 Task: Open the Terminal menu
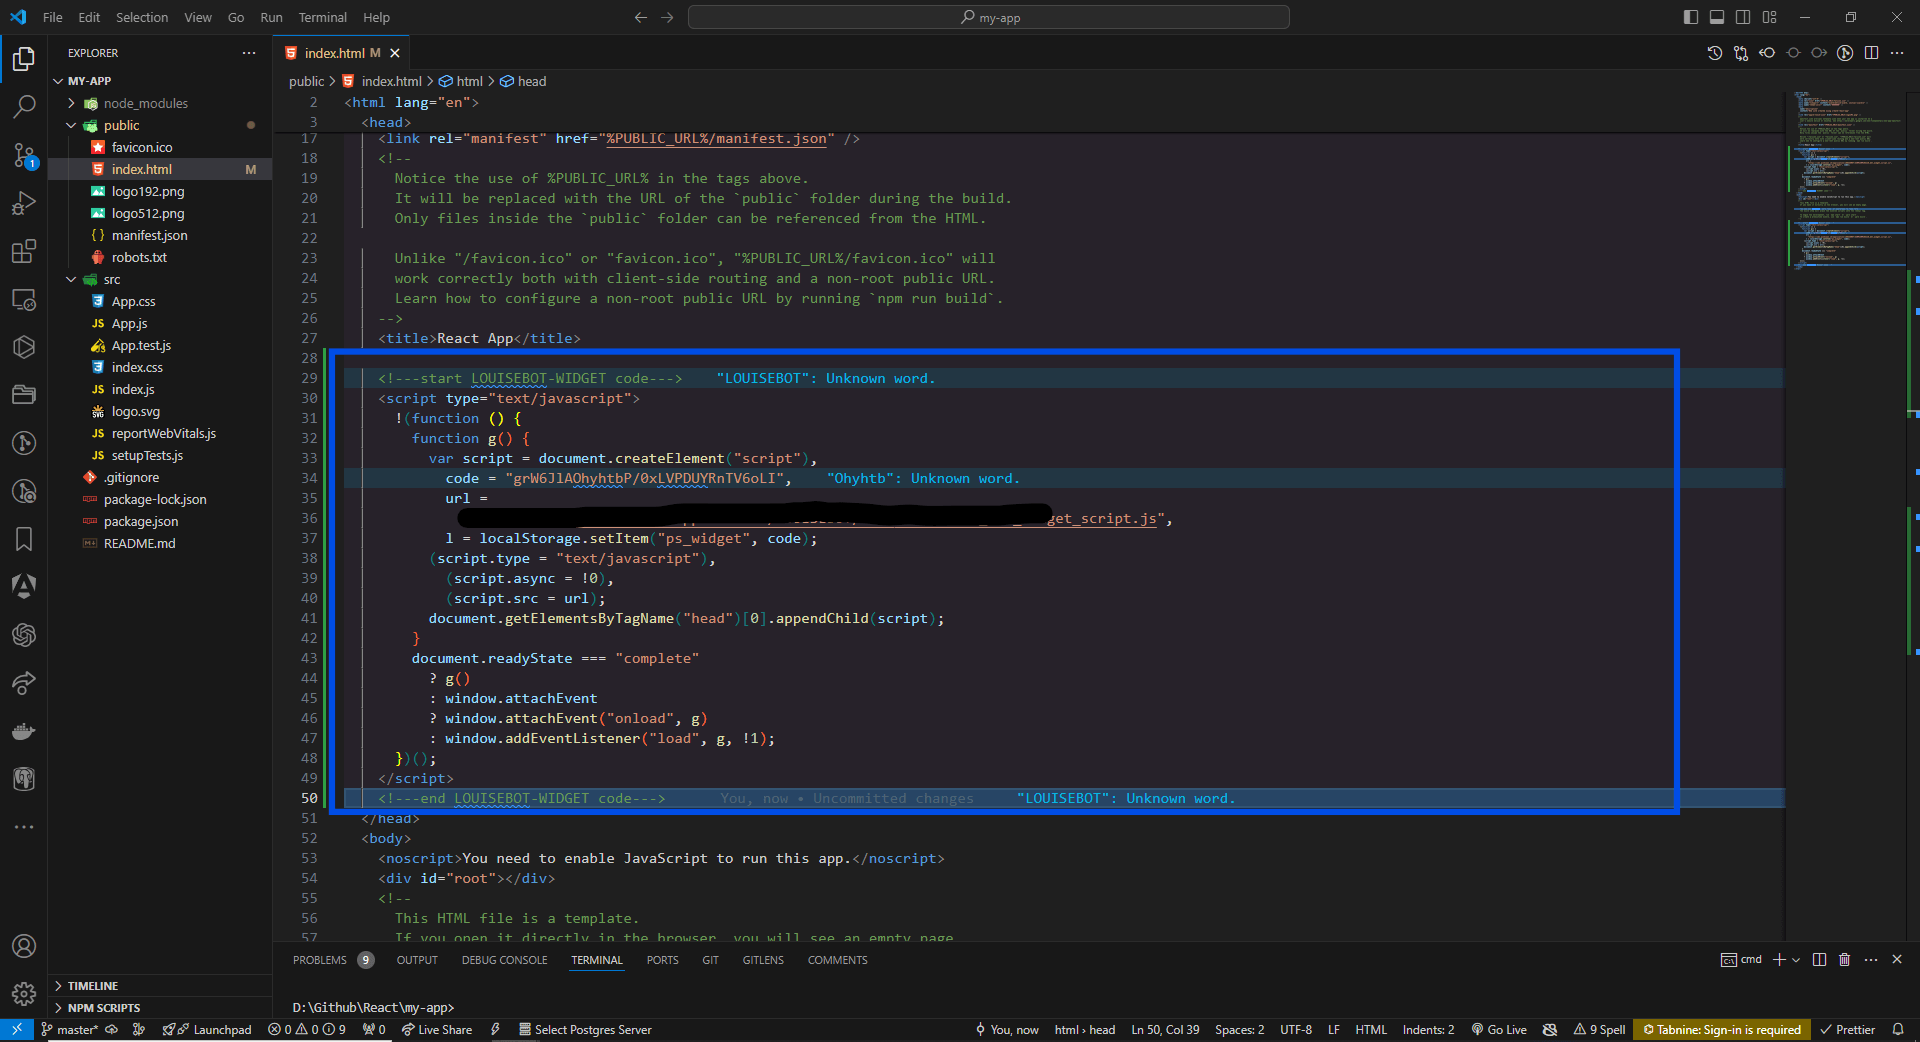coord(323,17)
